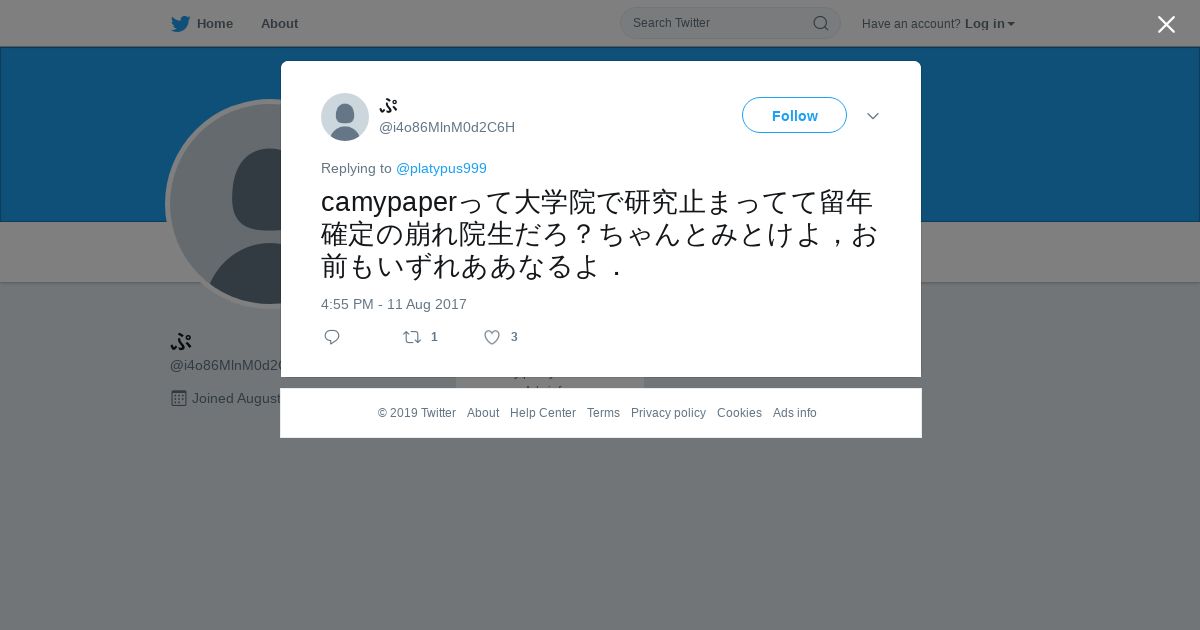Retweet this tweet using the retweet icon
Image resolution: width=1200 pixels, height=630 pixels.
[x=412, y=337]
